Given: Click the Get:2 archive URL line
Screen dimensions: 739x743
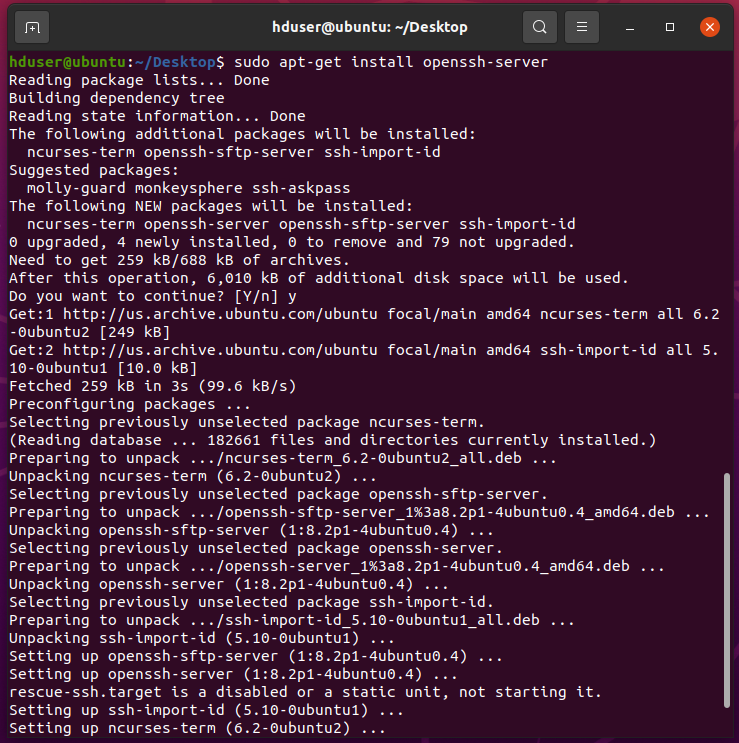Looking at the screenshot, I should pyautogui.click(x=364, y=359).
